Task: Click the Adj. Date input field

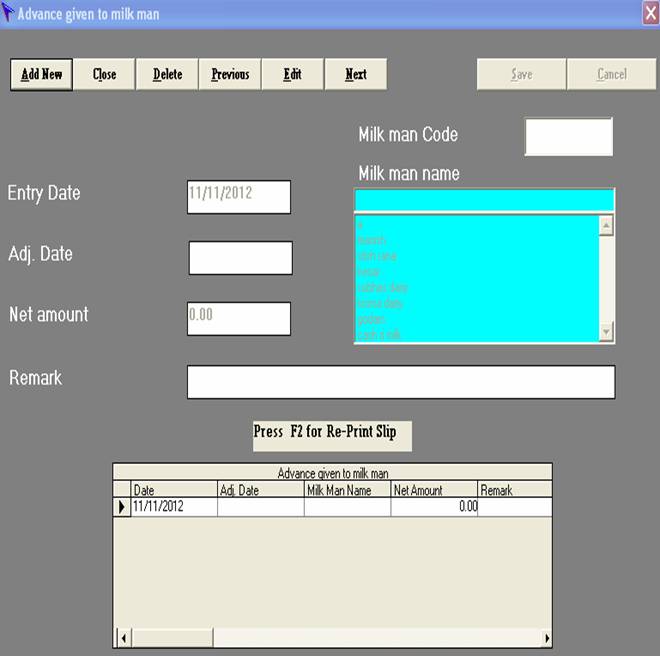Action: coord(240,258)
